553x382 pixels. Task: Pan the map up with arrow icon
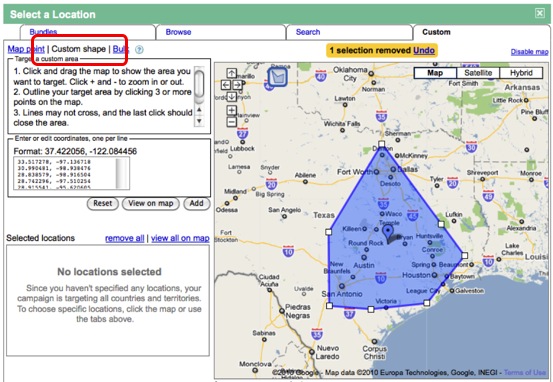[231, 73]
